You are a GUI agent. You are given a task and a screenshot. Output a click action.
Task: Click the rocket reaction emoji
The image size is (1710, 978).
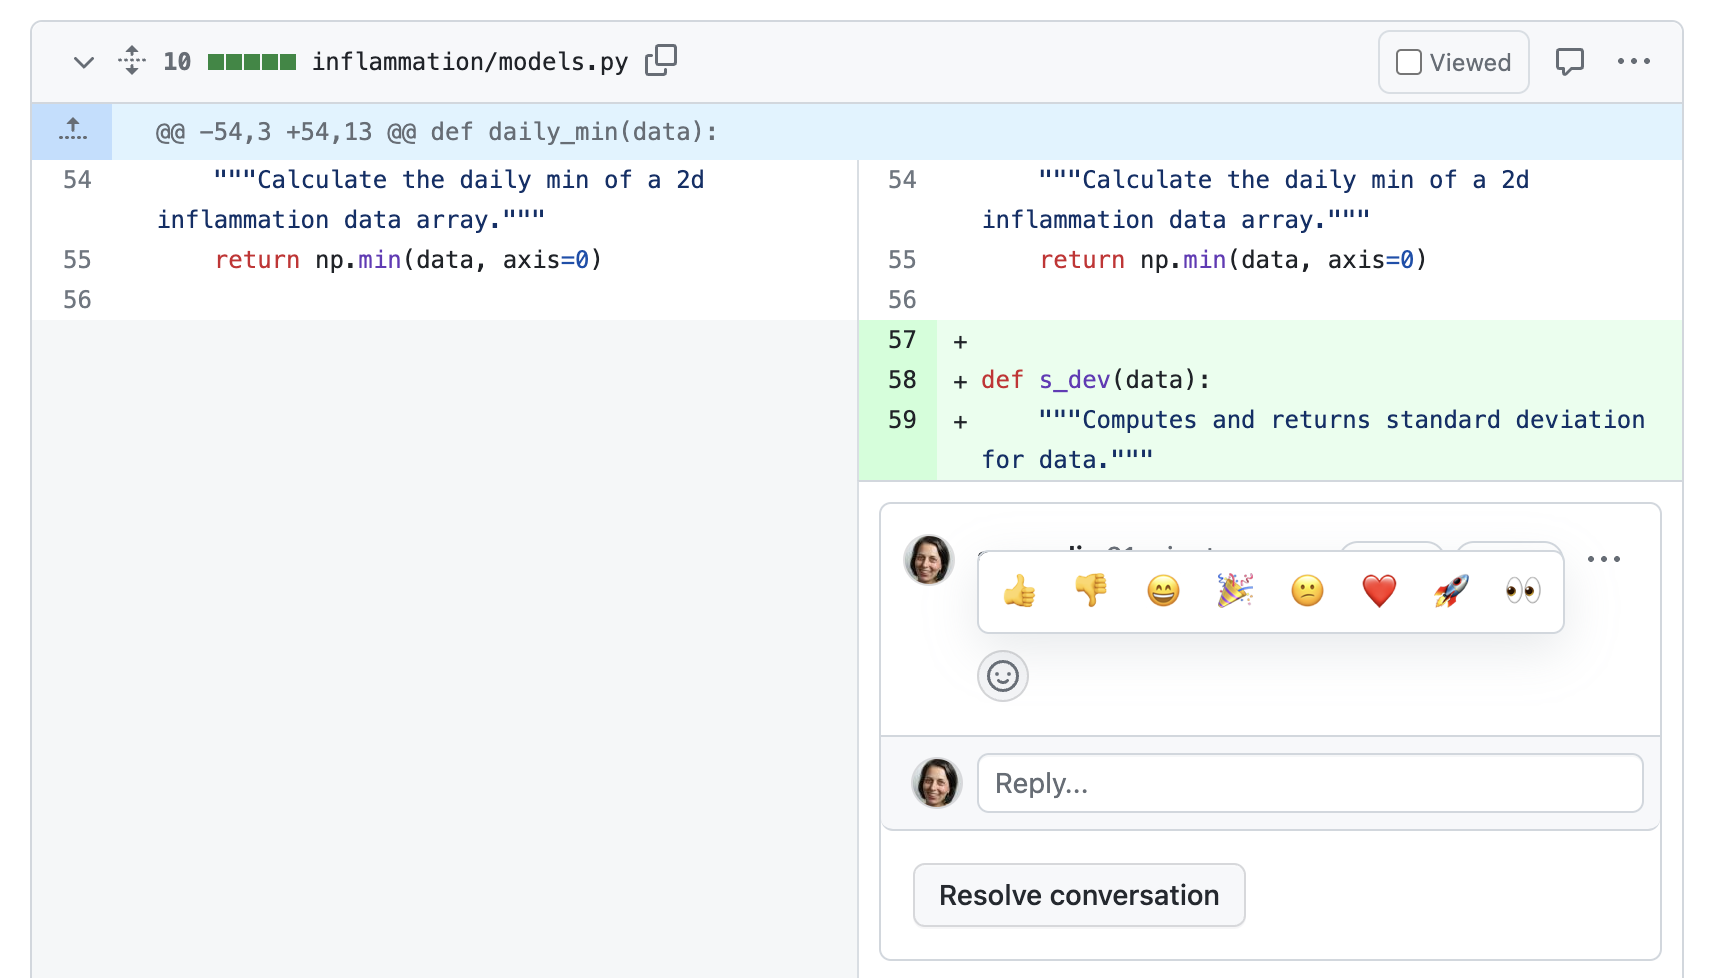coord(1449,591)
